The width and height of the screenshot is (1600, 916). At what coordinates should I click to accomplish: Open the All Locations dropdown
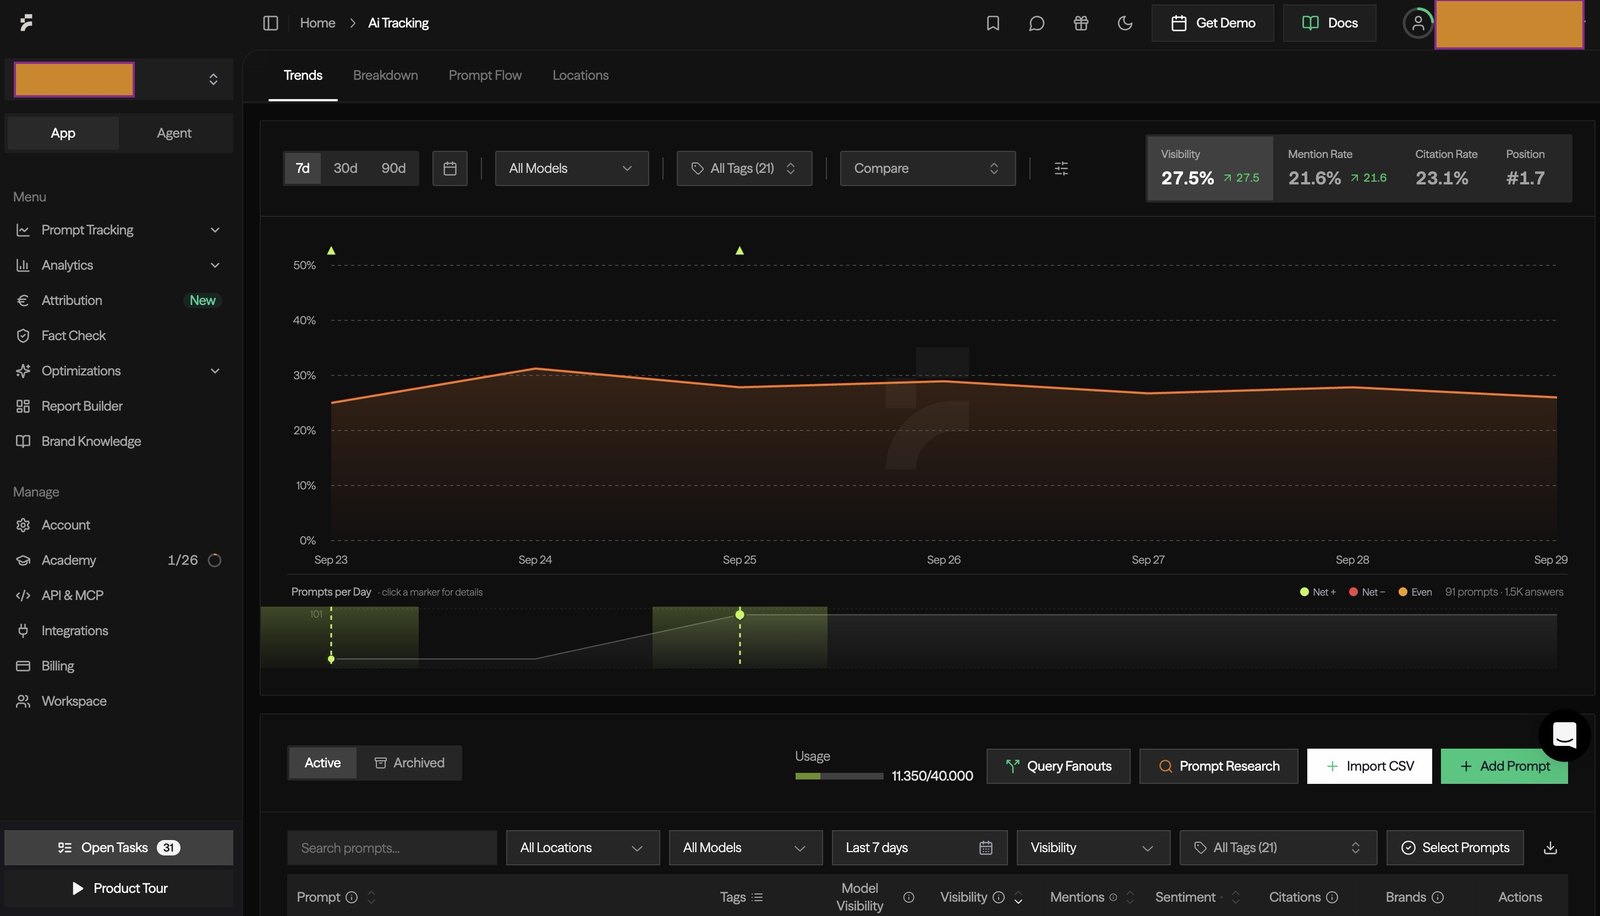(582, 848)
